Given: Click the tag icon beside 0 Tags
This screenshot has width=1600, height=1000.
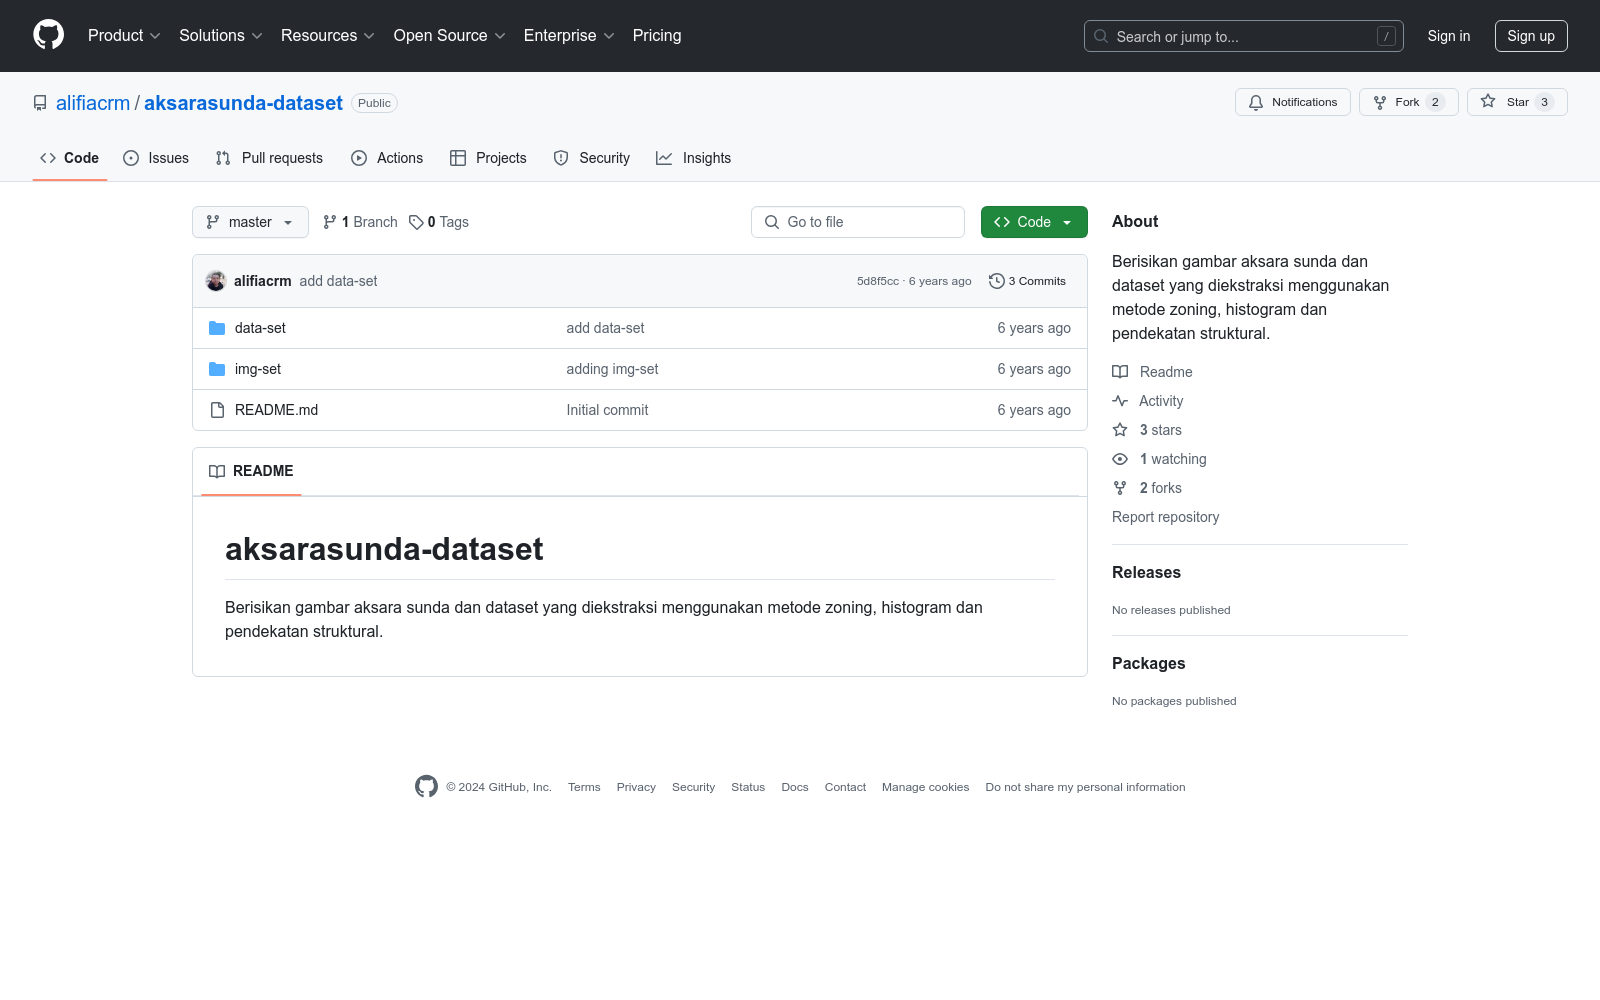Looking at the screenshot, I should click(416, 222).
